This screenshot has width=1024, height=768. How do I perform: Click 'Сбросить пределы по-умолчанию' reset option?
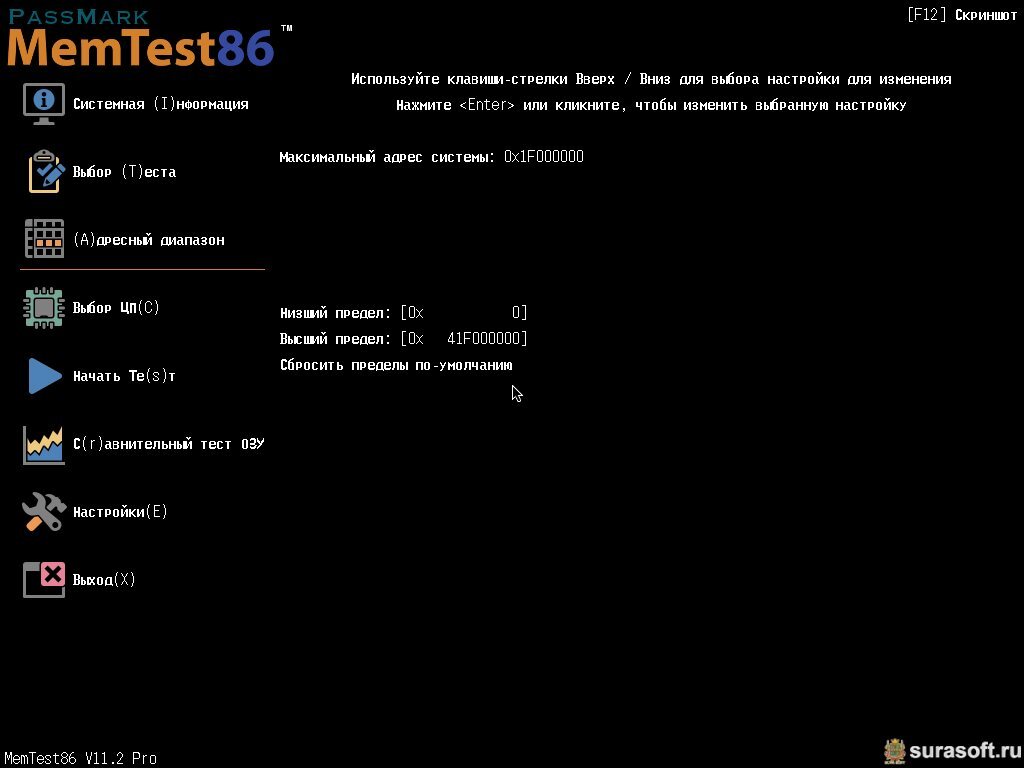click(x=396, y=365)
